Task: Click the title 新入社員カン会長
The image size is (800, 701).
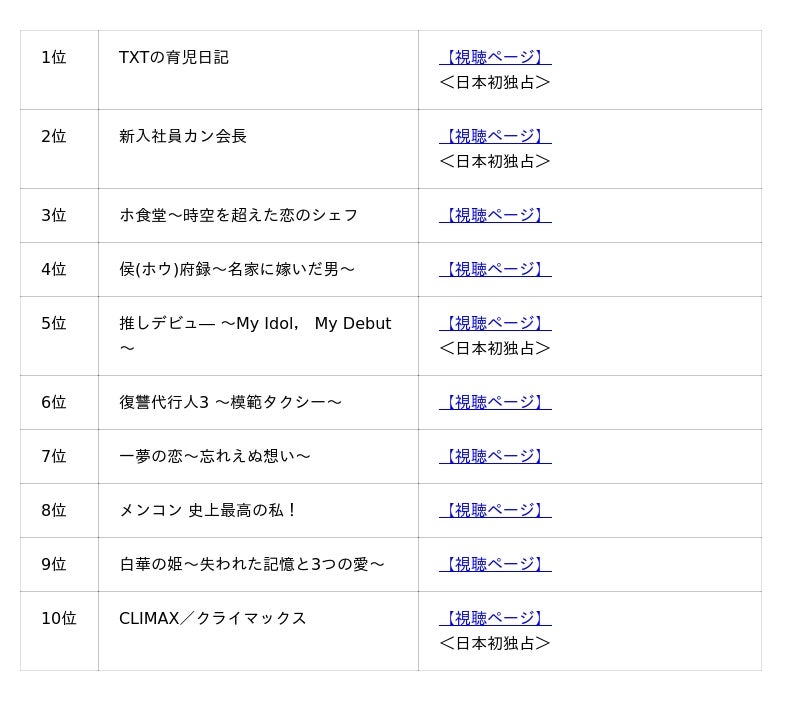Action: pos(183,136)
